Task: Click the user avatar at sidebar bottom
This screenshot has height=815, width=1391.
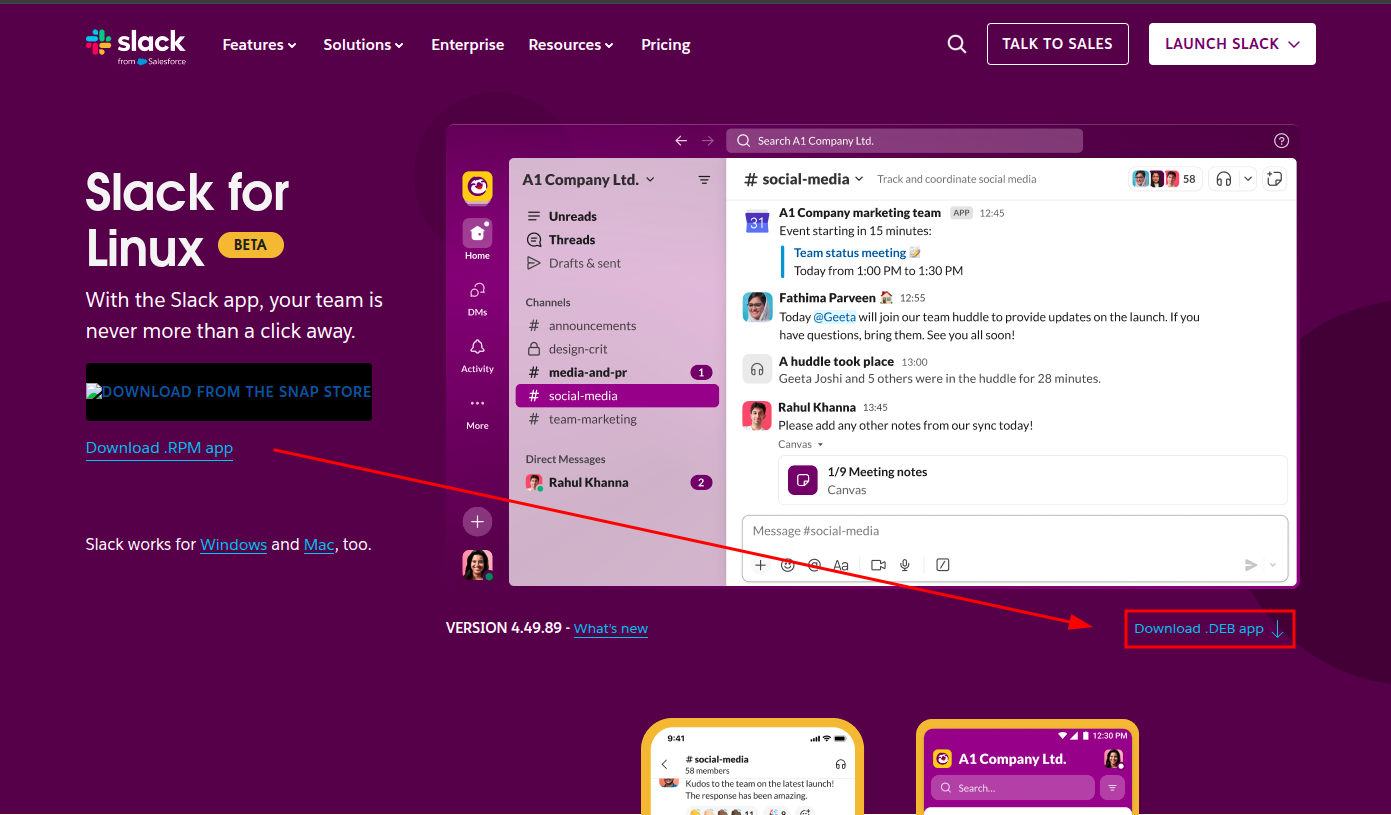Action: click(x=477, y=565)
